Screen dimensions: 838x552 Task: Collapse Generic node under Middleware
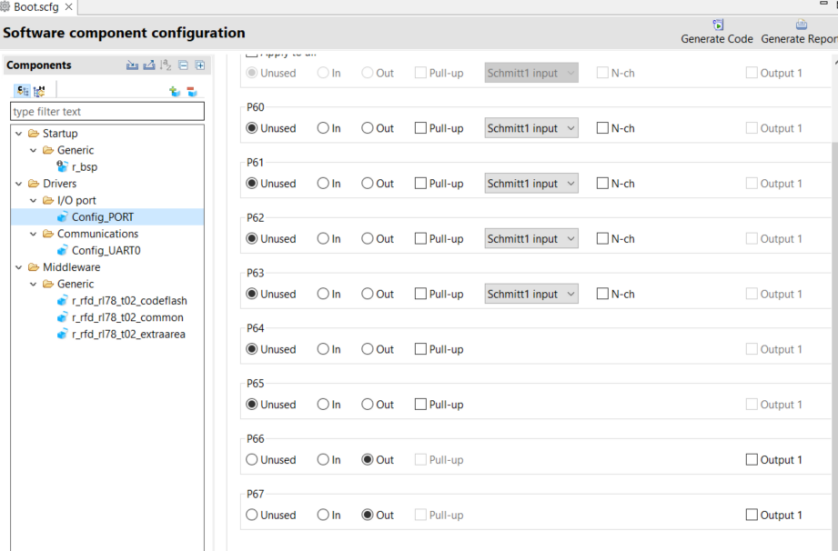coord(33,284)
